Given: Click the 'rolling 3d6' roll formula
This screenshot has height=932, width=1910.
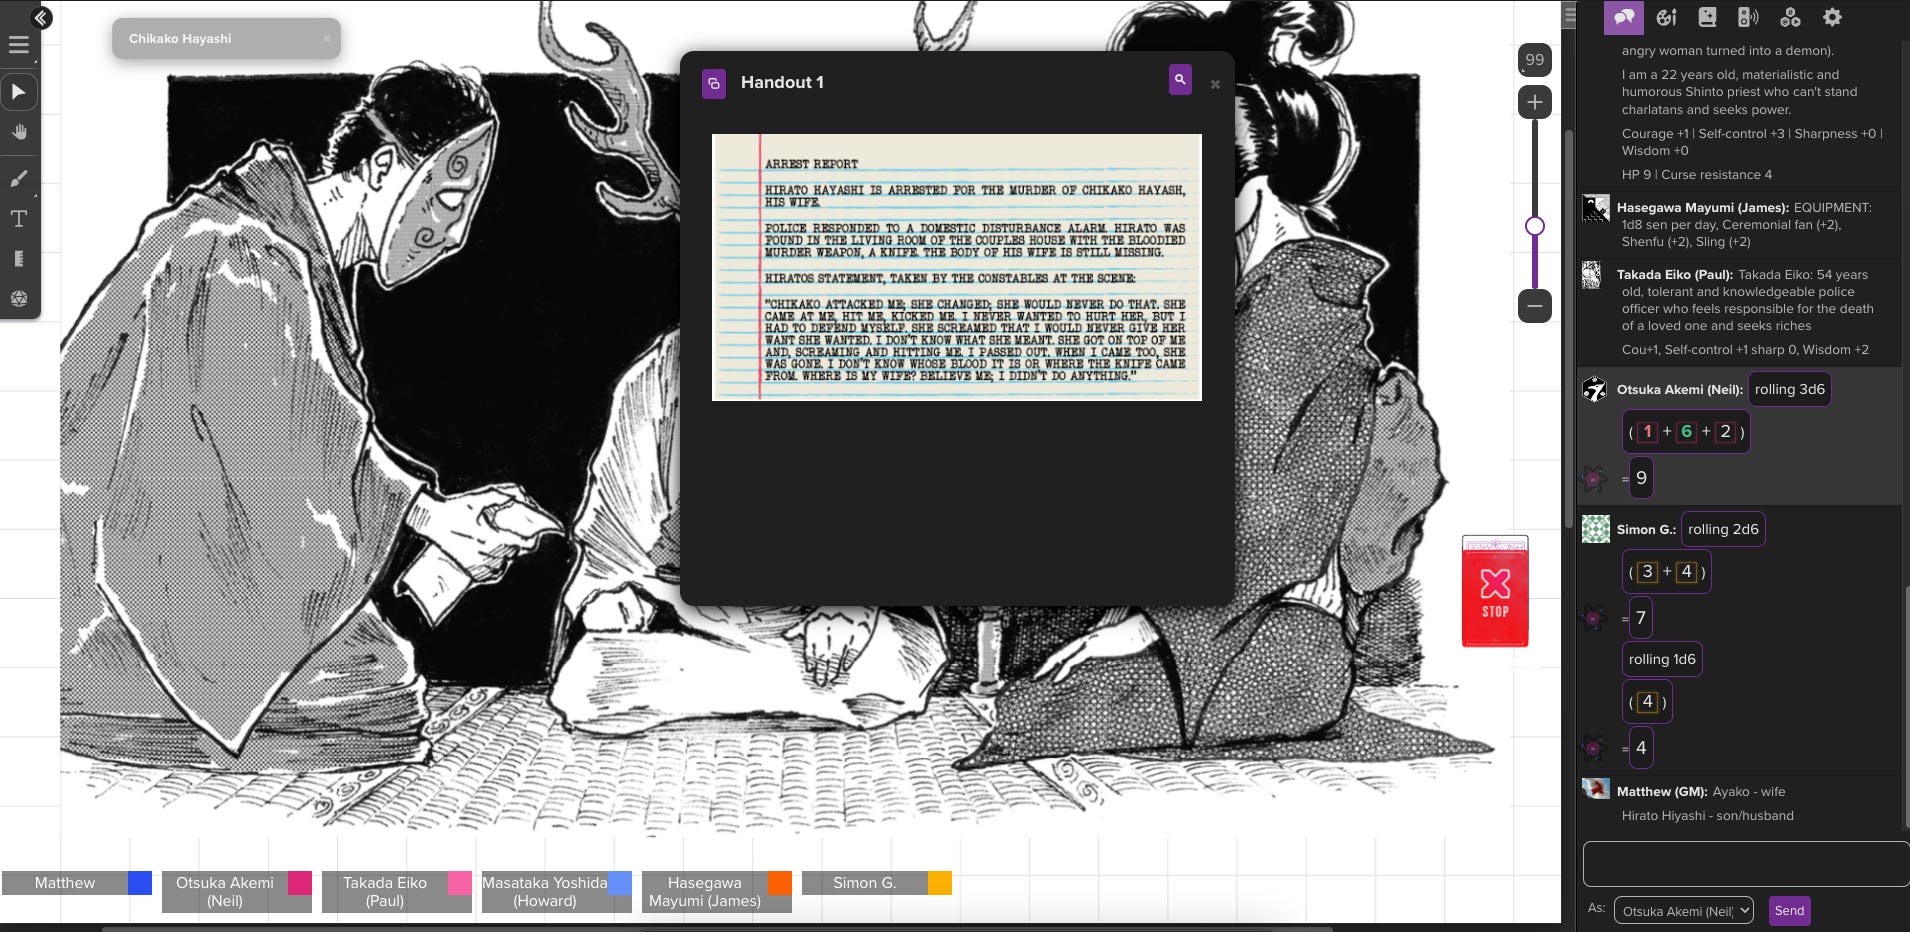Looking at the screenshot, I should (x=1789, y=389).
